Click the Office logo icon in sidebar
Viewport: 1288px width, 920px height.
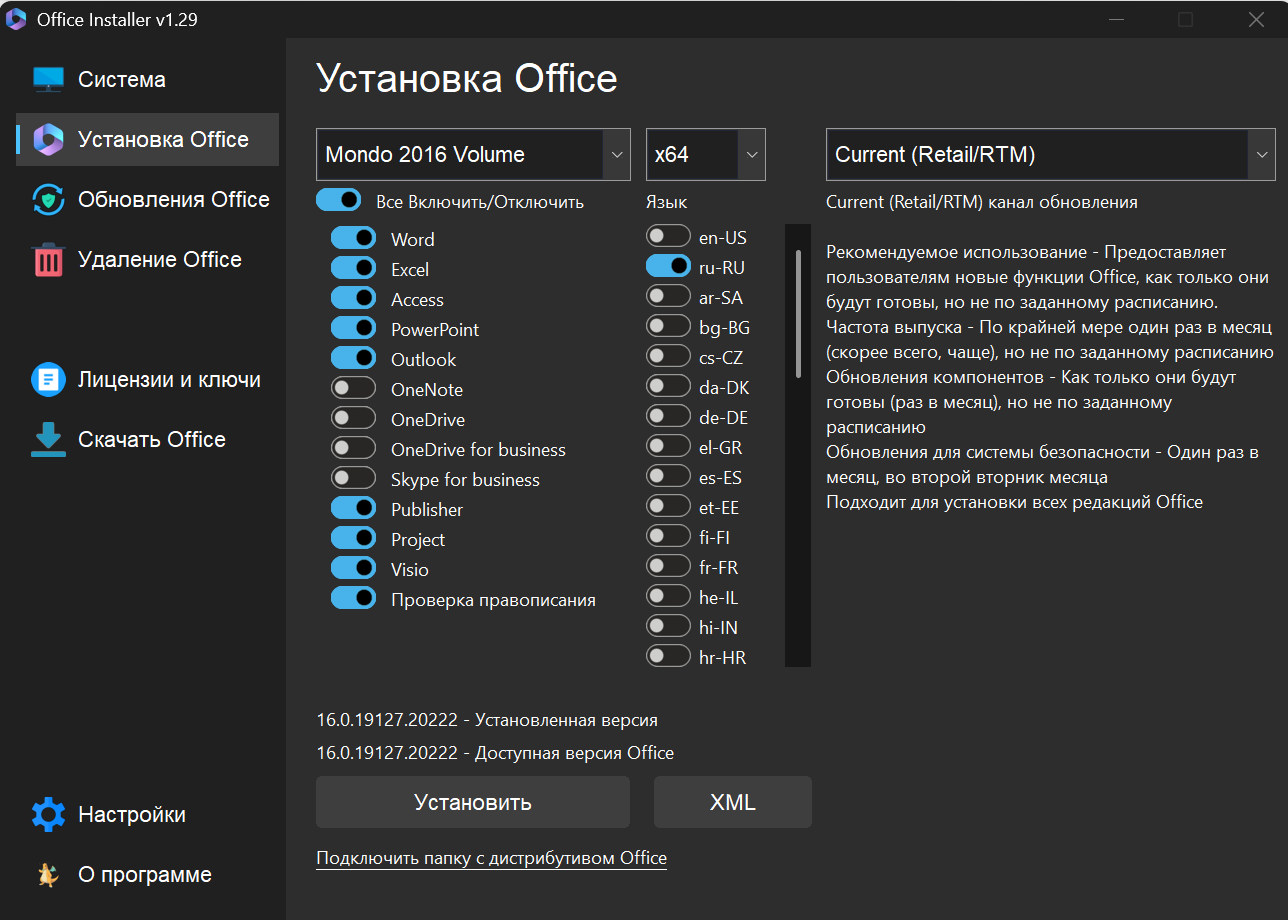click(x=48, y=140)
